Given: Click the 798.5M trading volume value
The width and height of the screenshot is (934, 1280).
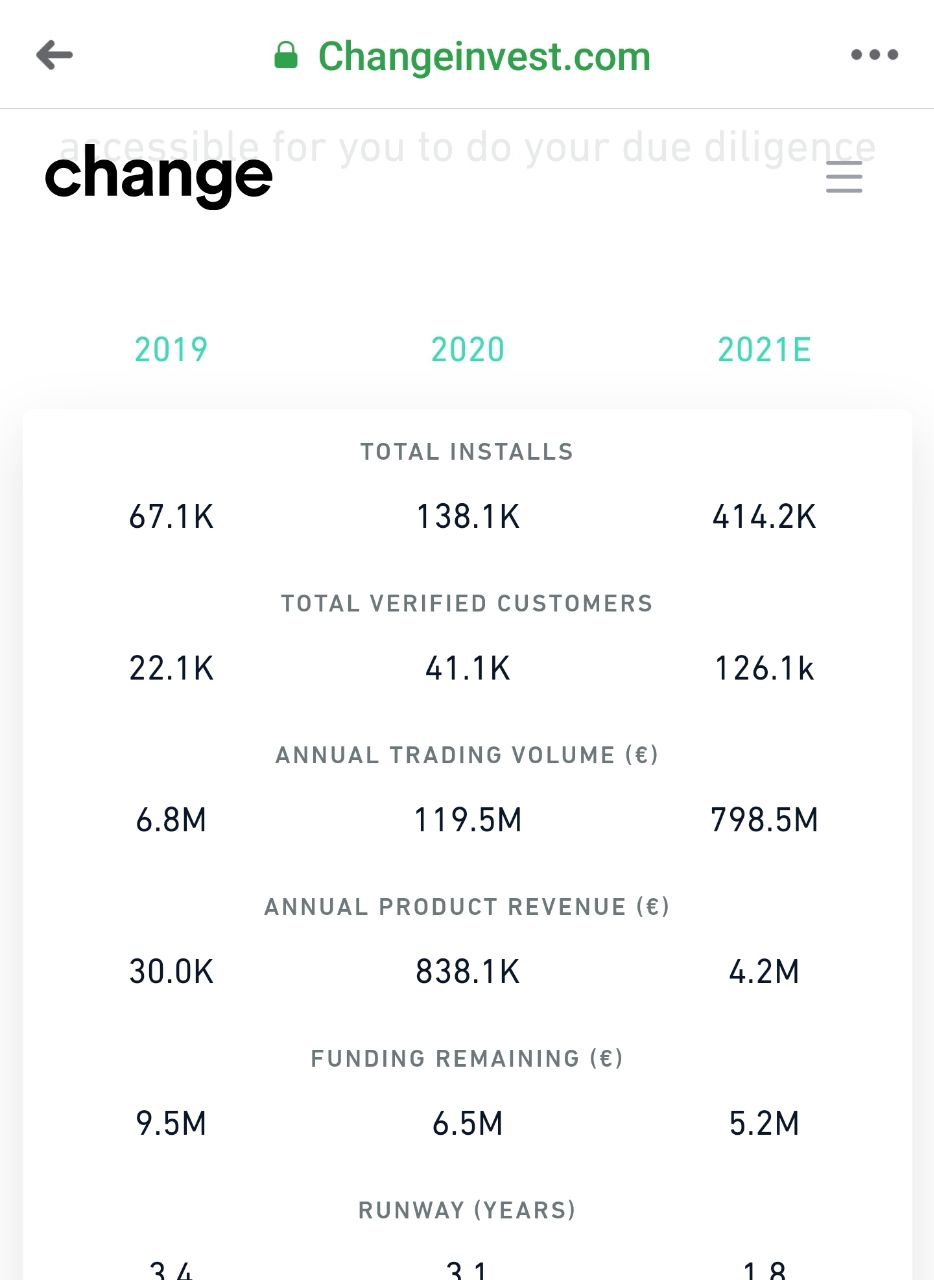Looking at the screenshot, I should tap(764, 821).
